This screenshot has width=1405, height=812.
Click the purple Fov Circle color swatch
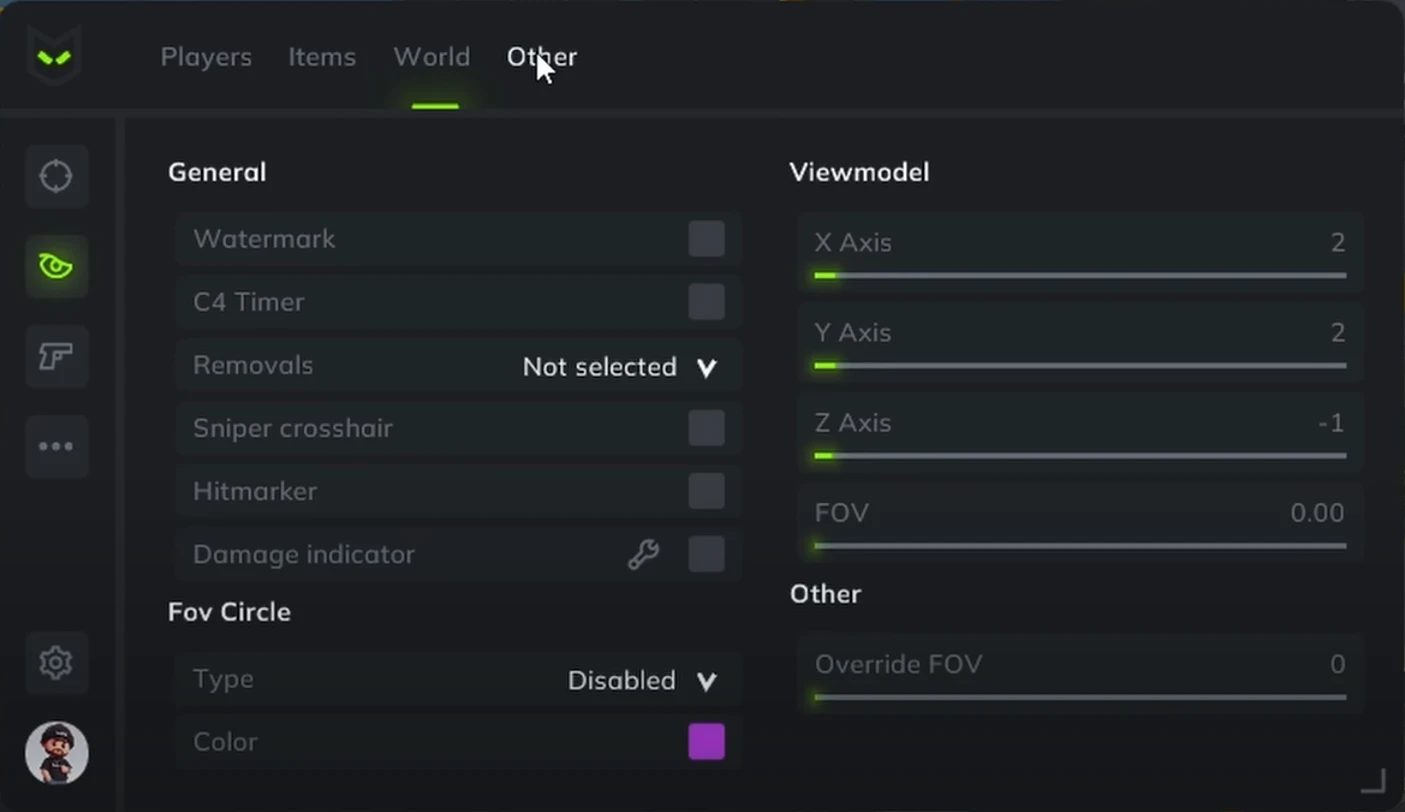[706, 742]
